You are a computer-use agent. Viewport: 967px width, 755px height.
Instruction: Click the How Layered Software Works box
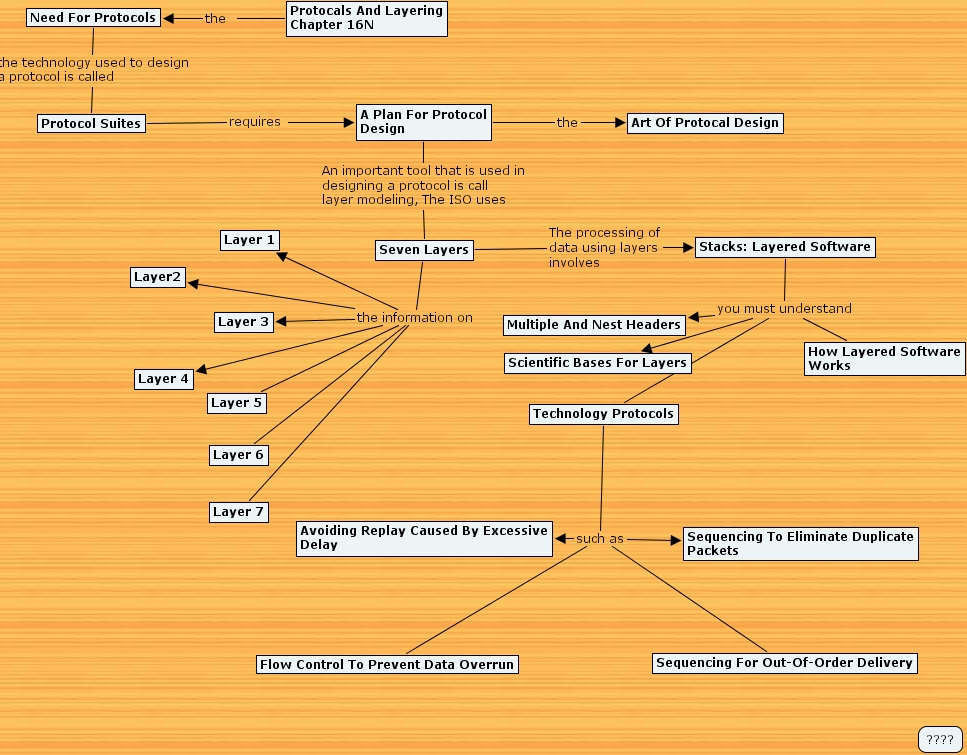884,358
